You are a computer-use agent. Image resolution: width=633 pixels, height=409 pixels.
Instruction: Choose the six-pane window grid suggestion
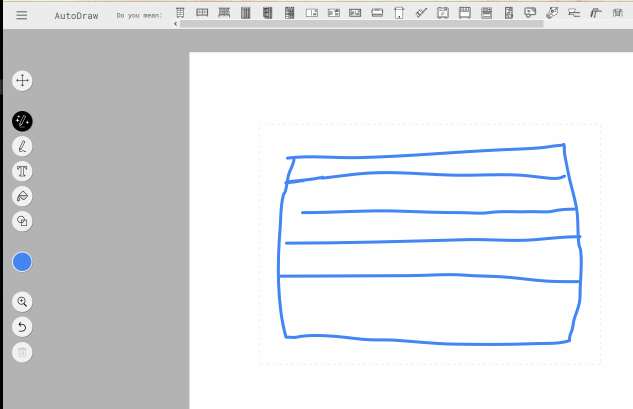pyautogui.click(x=202, y=13)
